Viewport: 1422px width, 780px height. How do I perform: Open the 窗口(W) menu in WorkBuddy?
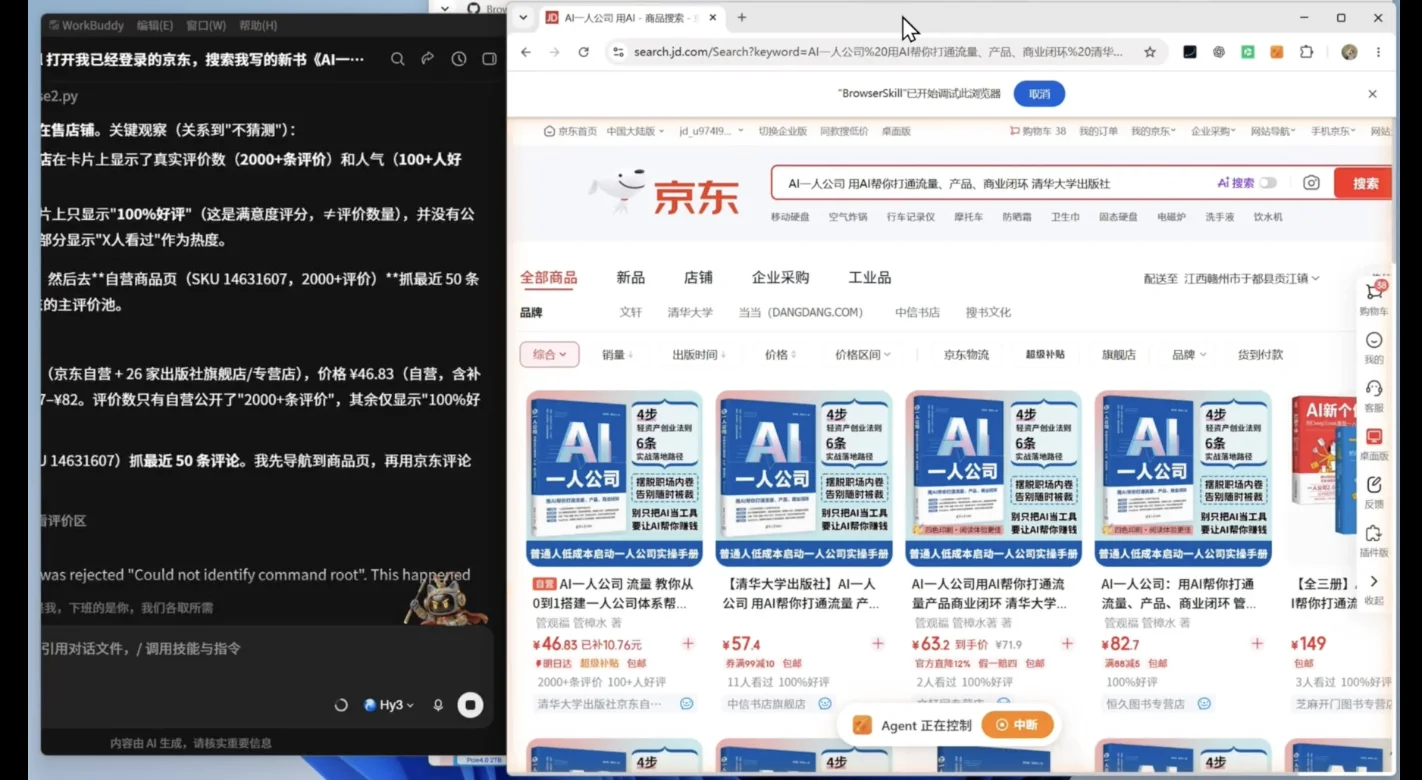[x=206, y=25]
